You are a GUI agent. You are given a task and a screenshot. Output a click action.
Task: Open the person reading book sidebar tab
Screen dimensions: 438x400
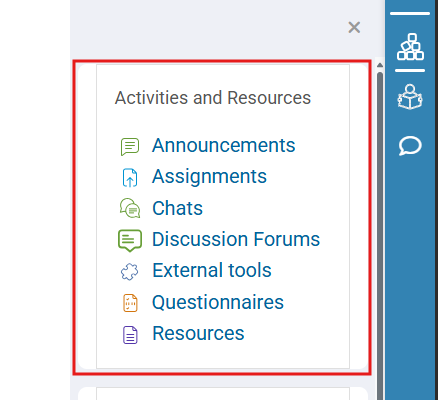(410, 97)
